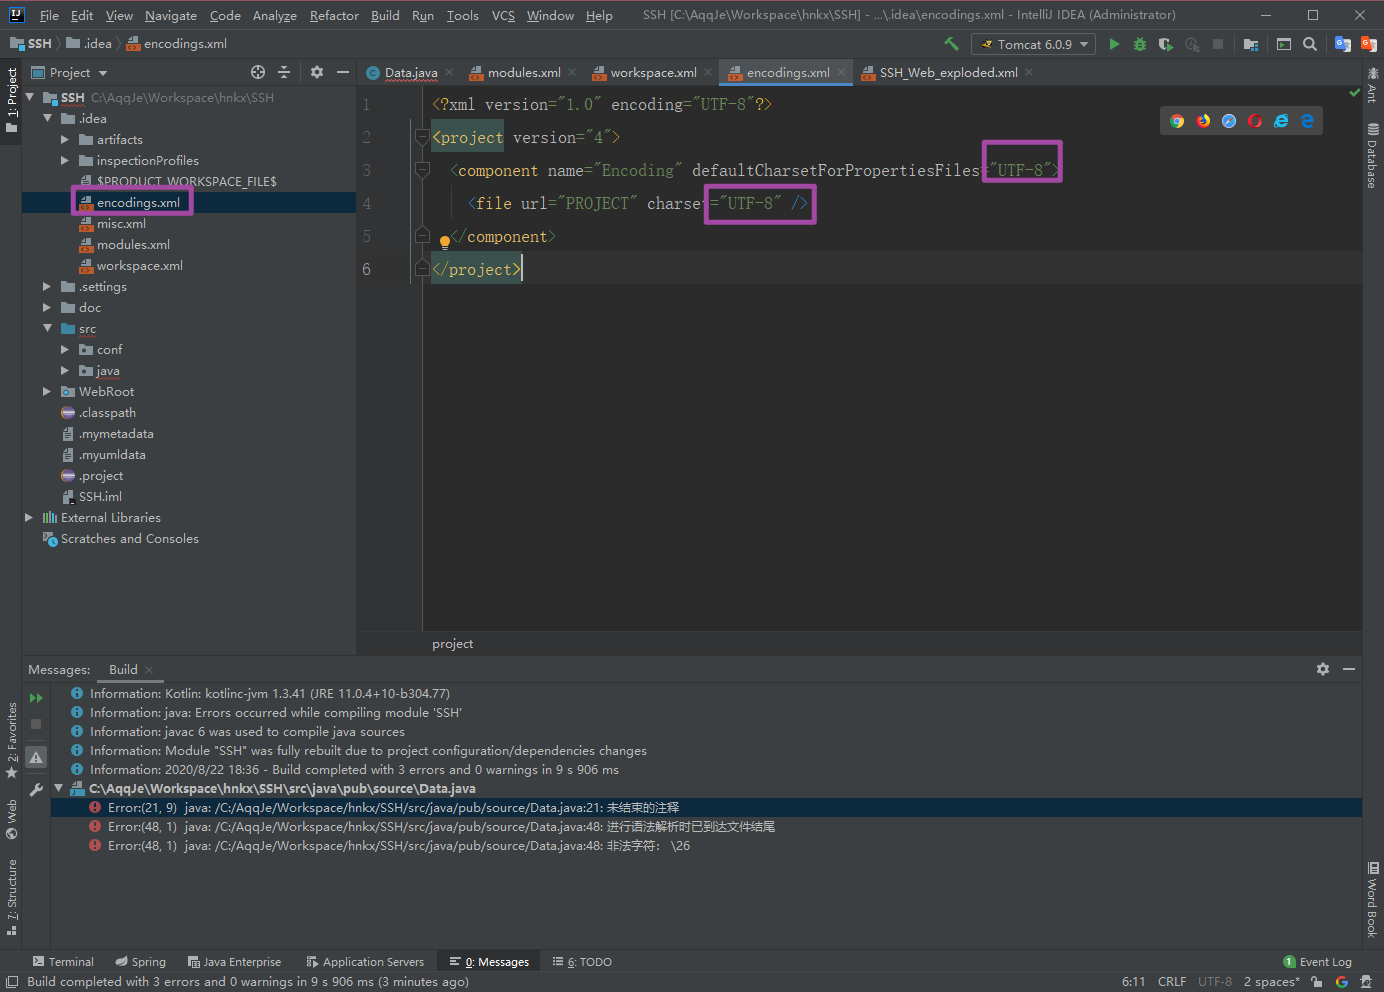Click the wrench icon in Messages sidebar
The height and width of the screenshot is (992, 1384).
click(36, 790)
